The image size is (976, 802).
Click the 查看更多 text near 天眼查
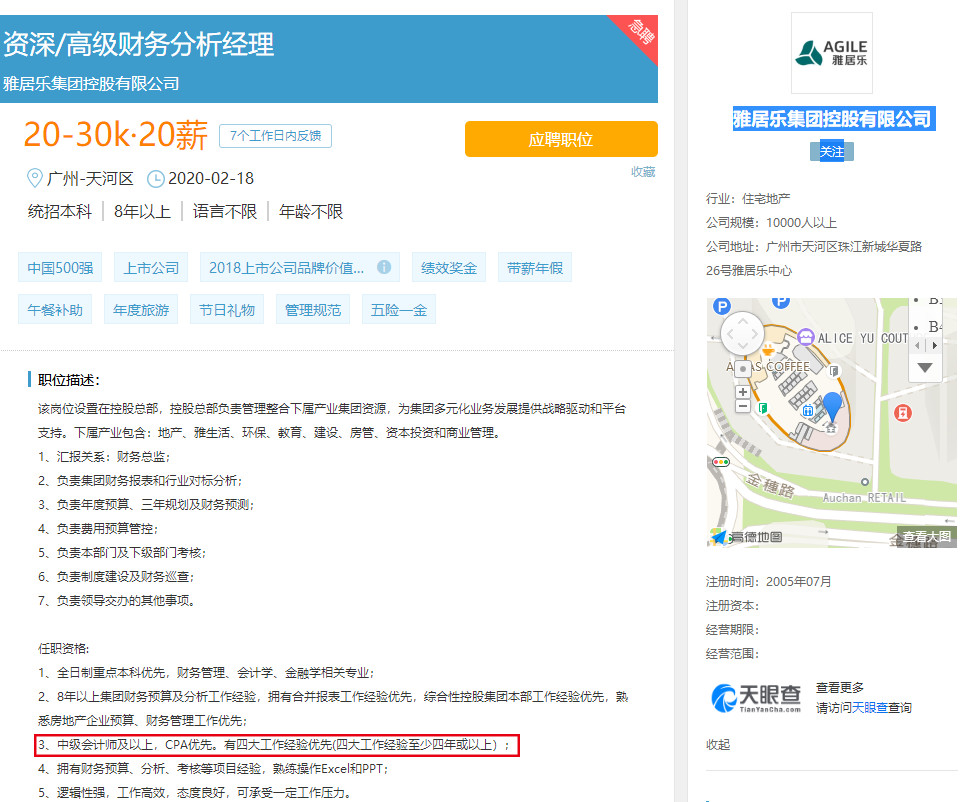840,687
